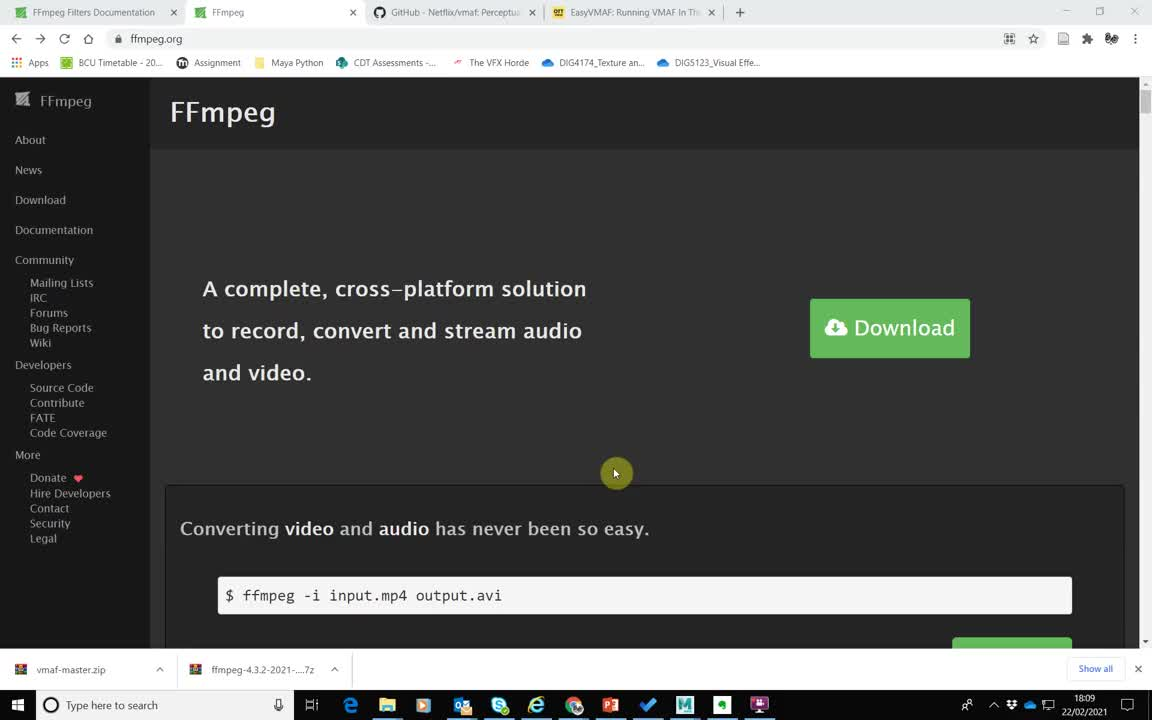Click the FFmpeg logo in the sidebar
Viewport: 1152px width, 720px height.
(x=22, y=99)
